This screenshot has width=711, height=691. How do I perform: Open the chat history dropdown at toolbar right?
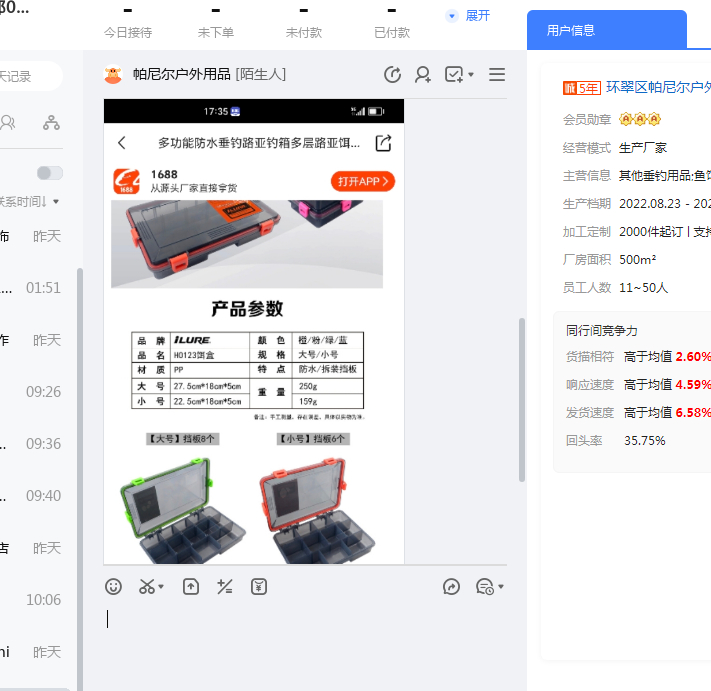click(490, 587)
